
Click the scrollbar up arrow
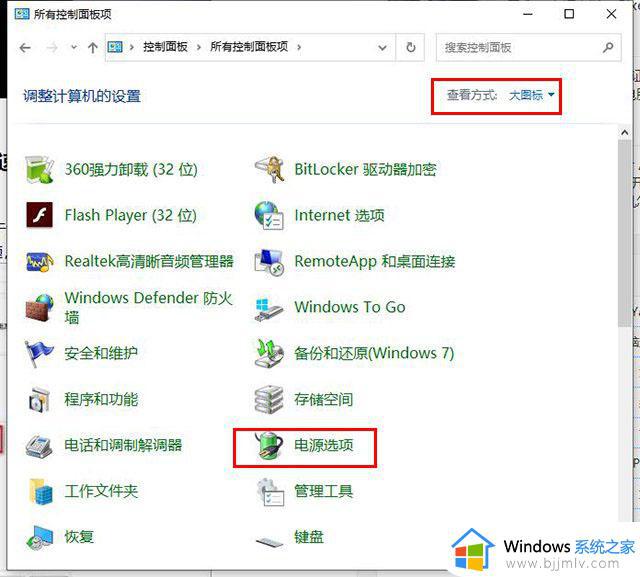tap(624, 133)
